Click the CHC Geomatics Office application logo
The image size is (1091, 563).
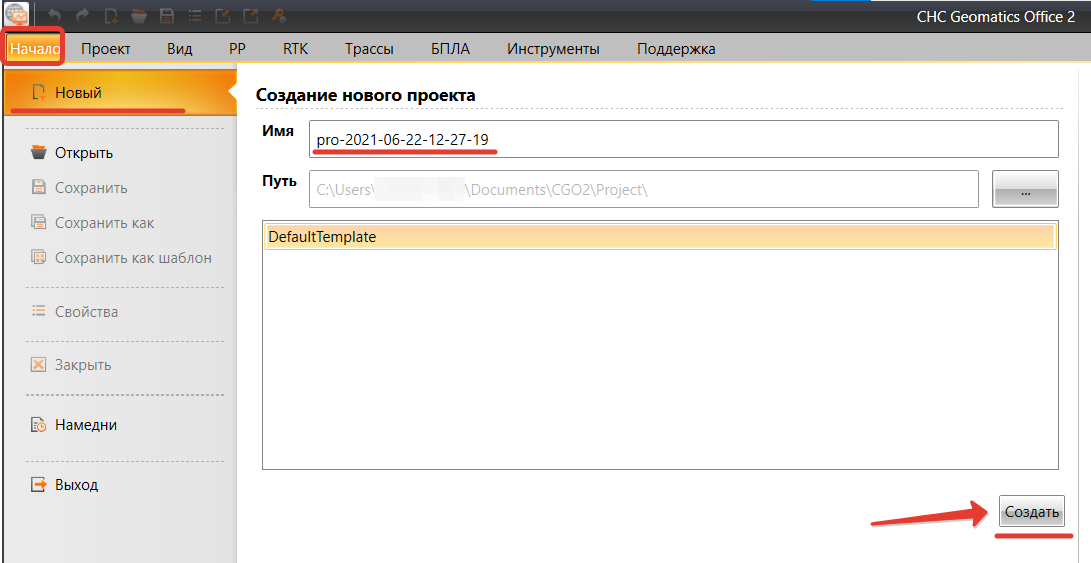click(x=17, y=15)
